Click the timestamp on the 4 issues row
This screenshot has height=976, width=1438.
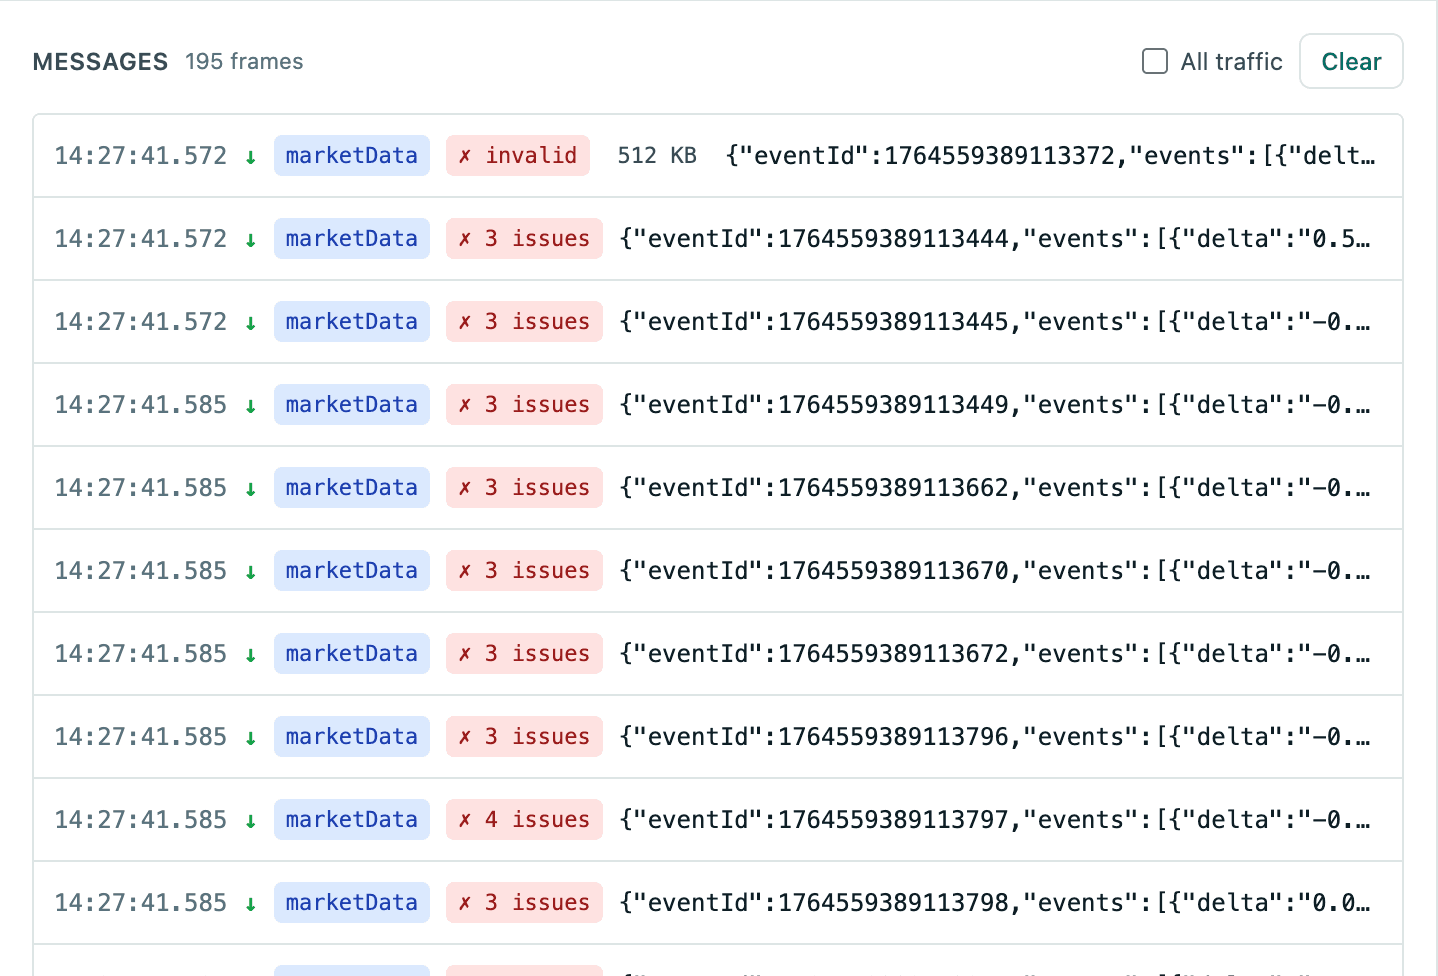(x=141, y=819)
